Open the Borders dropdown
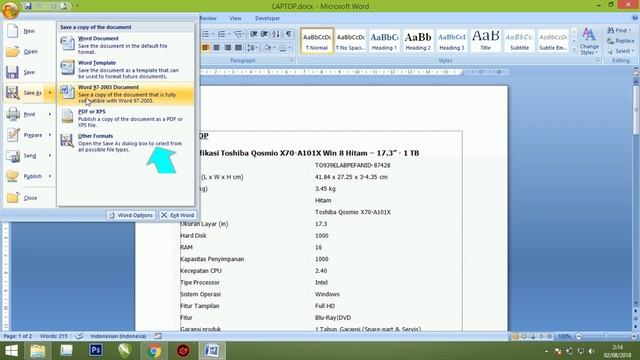This screenshot has height=360, width=640. (285, 48)
